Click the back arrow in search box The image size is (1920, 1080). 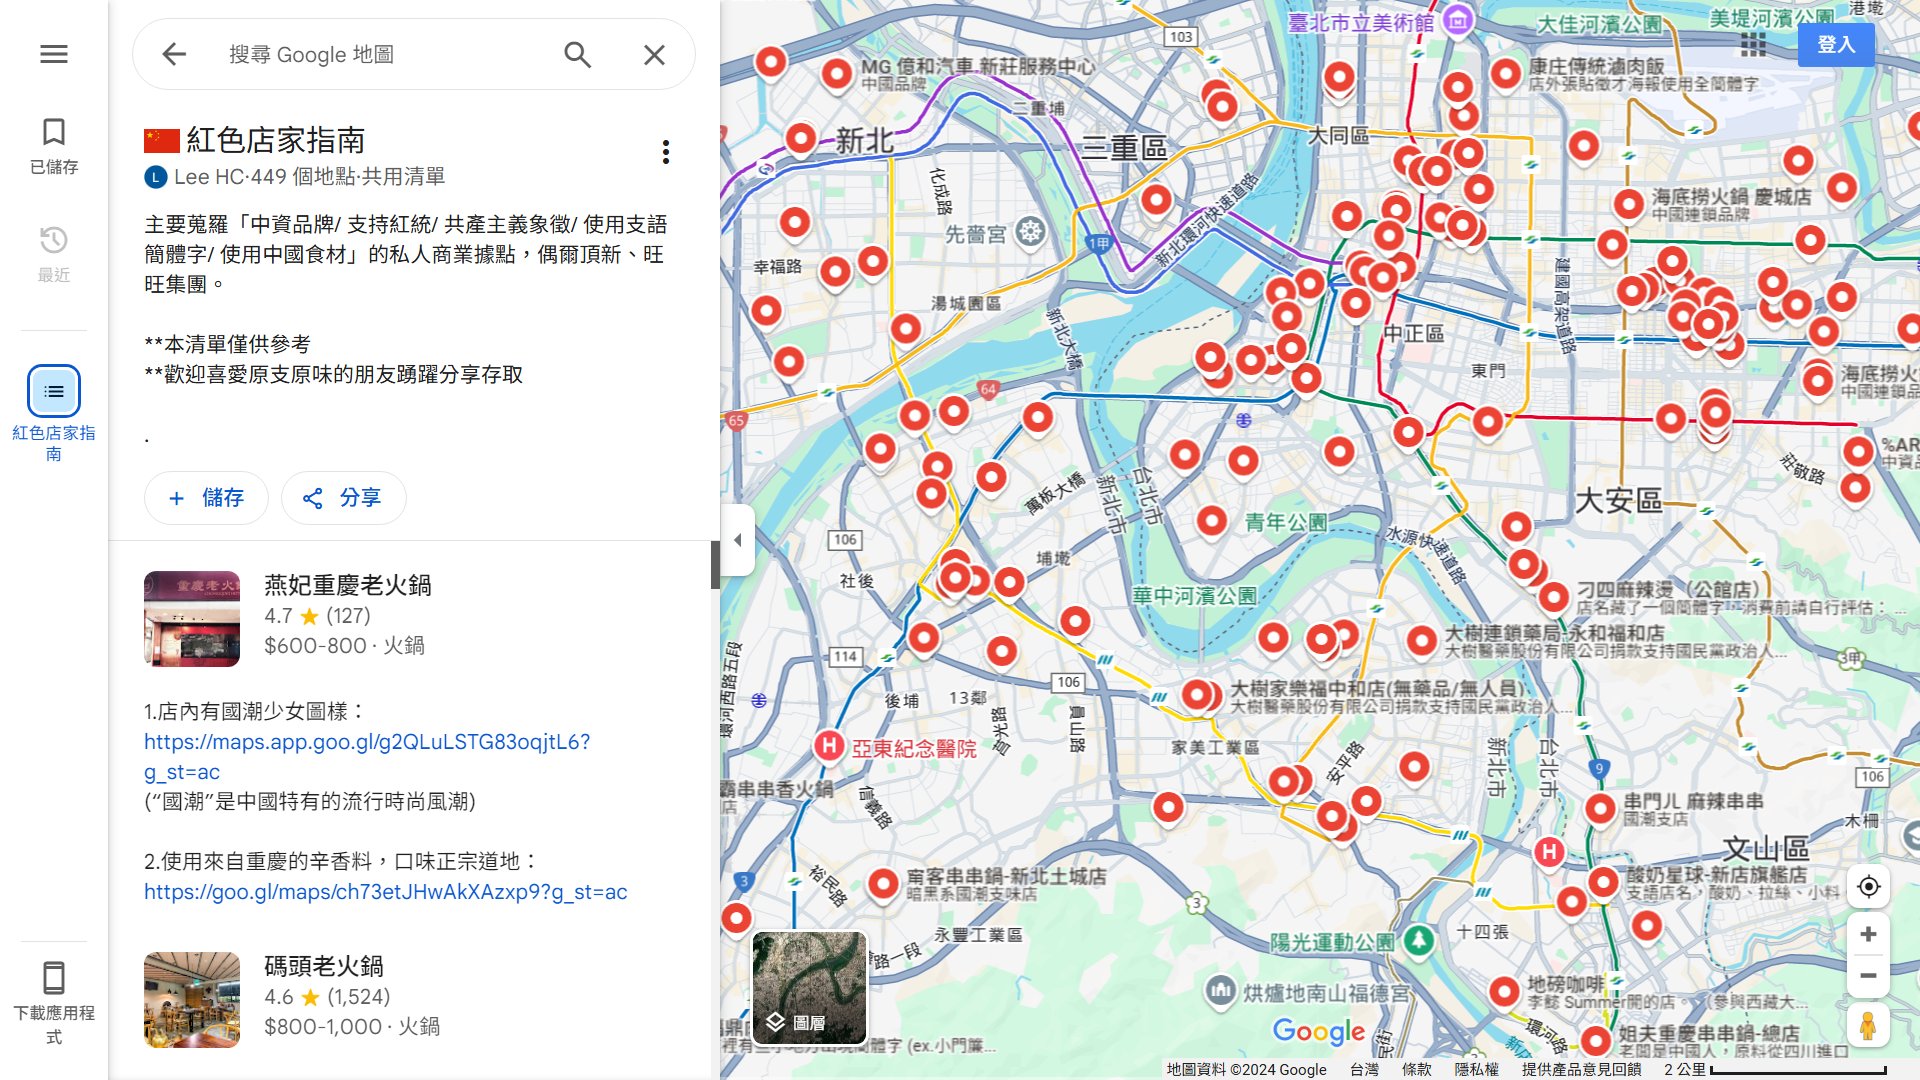click(174, 54)
